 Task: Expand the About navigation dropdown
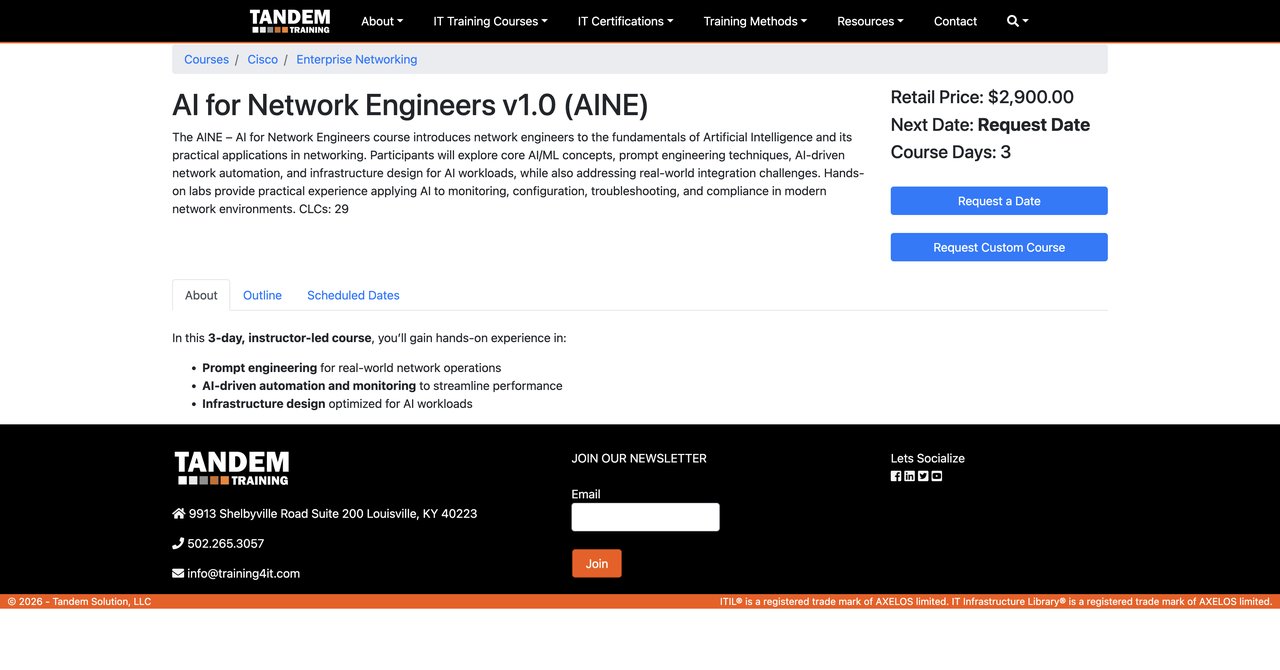382,21
